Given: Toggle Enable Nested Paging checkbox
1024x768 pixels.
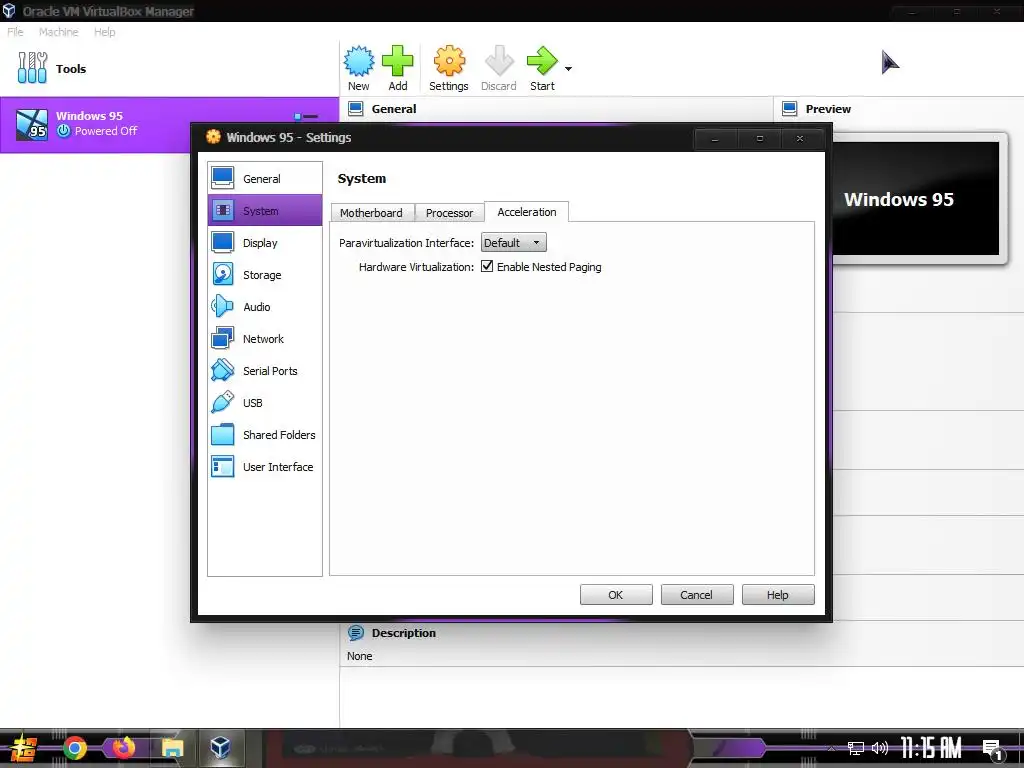Looking at the screenshot, I should click(x=487, y=266).
